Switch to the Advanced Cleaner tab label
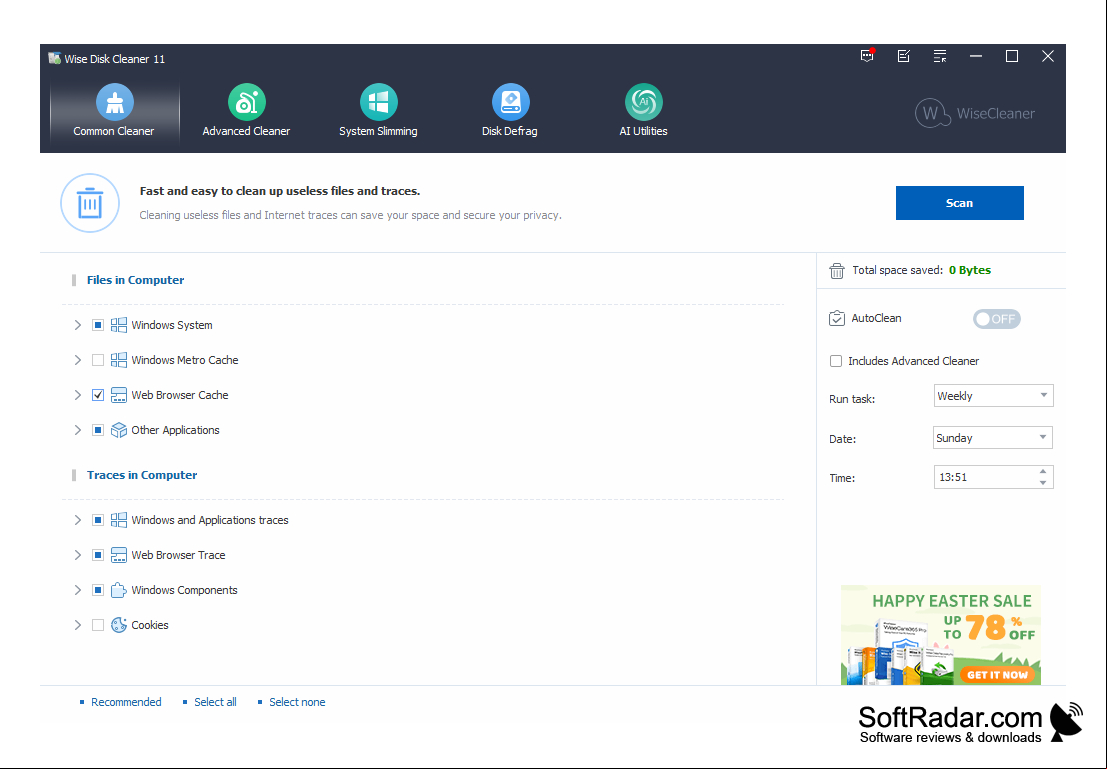This screenshot has width=1107, height=769. pyautogui.click(x=246, y=131)
